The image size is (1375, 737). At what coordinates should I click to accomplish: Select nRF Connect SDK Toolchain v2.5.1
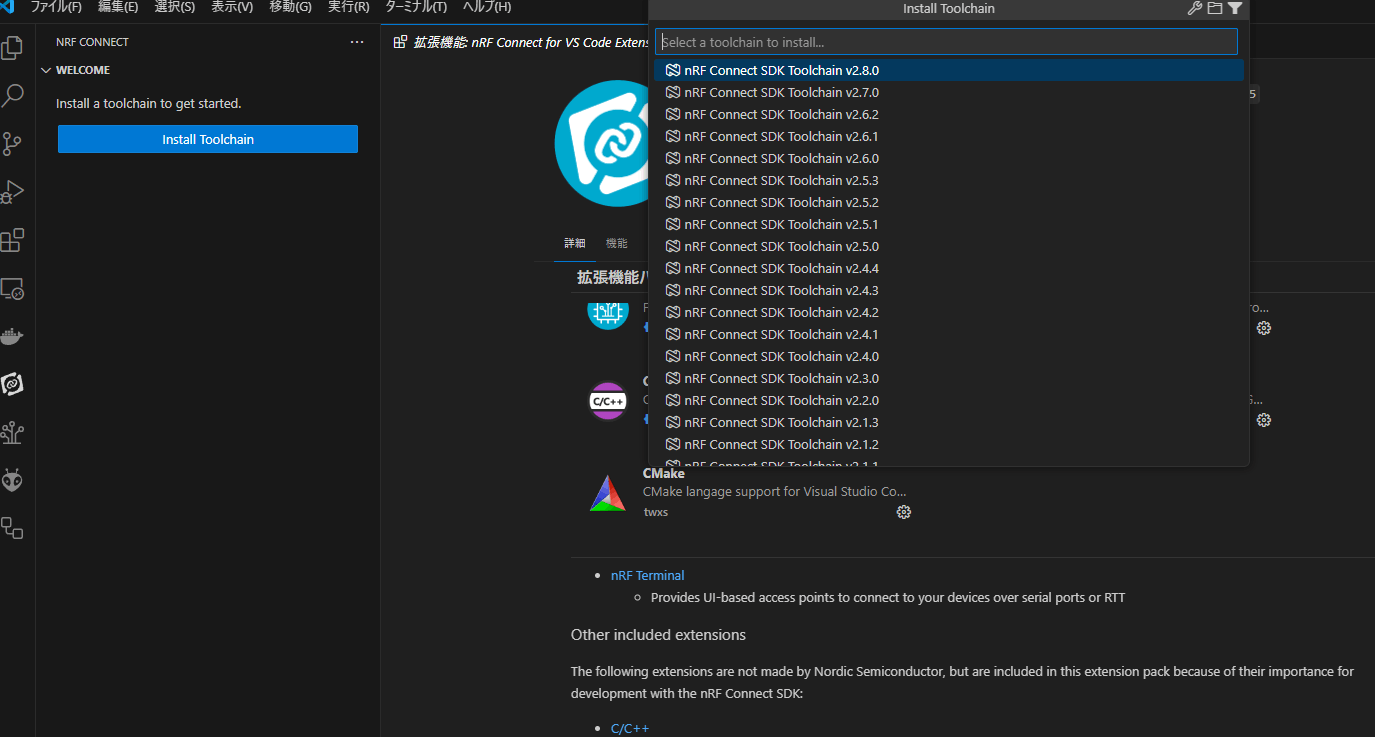tap(948, 224)
